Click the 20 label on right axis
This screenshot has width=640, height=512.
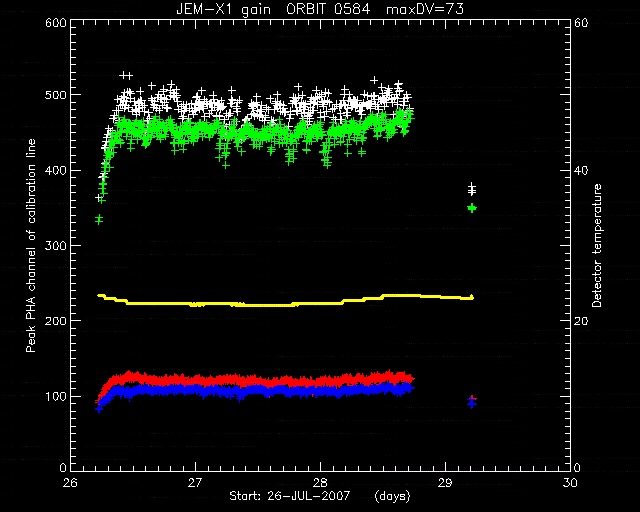point(581,321)
